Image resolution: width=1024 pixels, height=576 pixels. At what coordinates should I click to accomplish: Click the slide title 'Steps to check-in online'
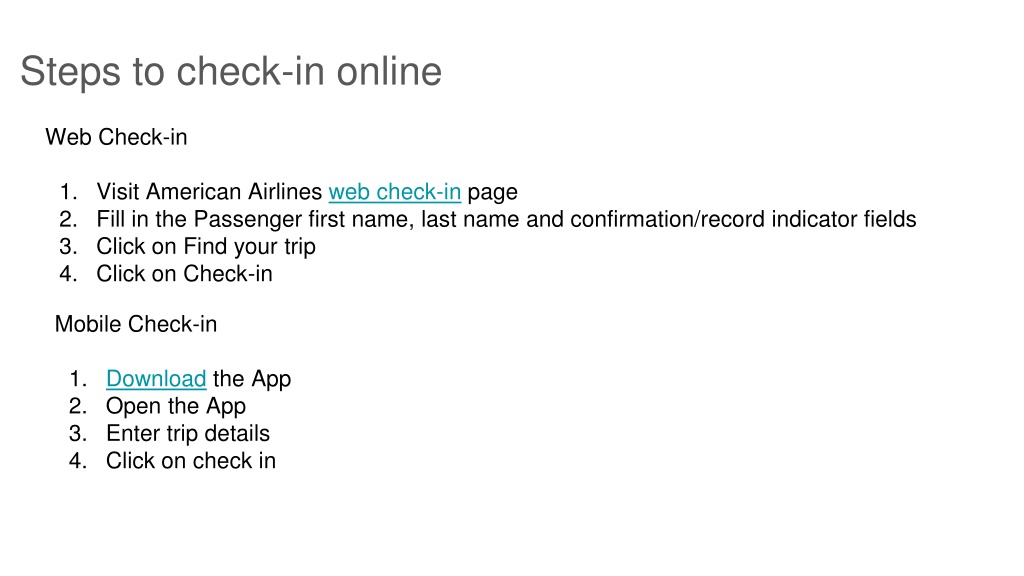[x=231, y=71]
